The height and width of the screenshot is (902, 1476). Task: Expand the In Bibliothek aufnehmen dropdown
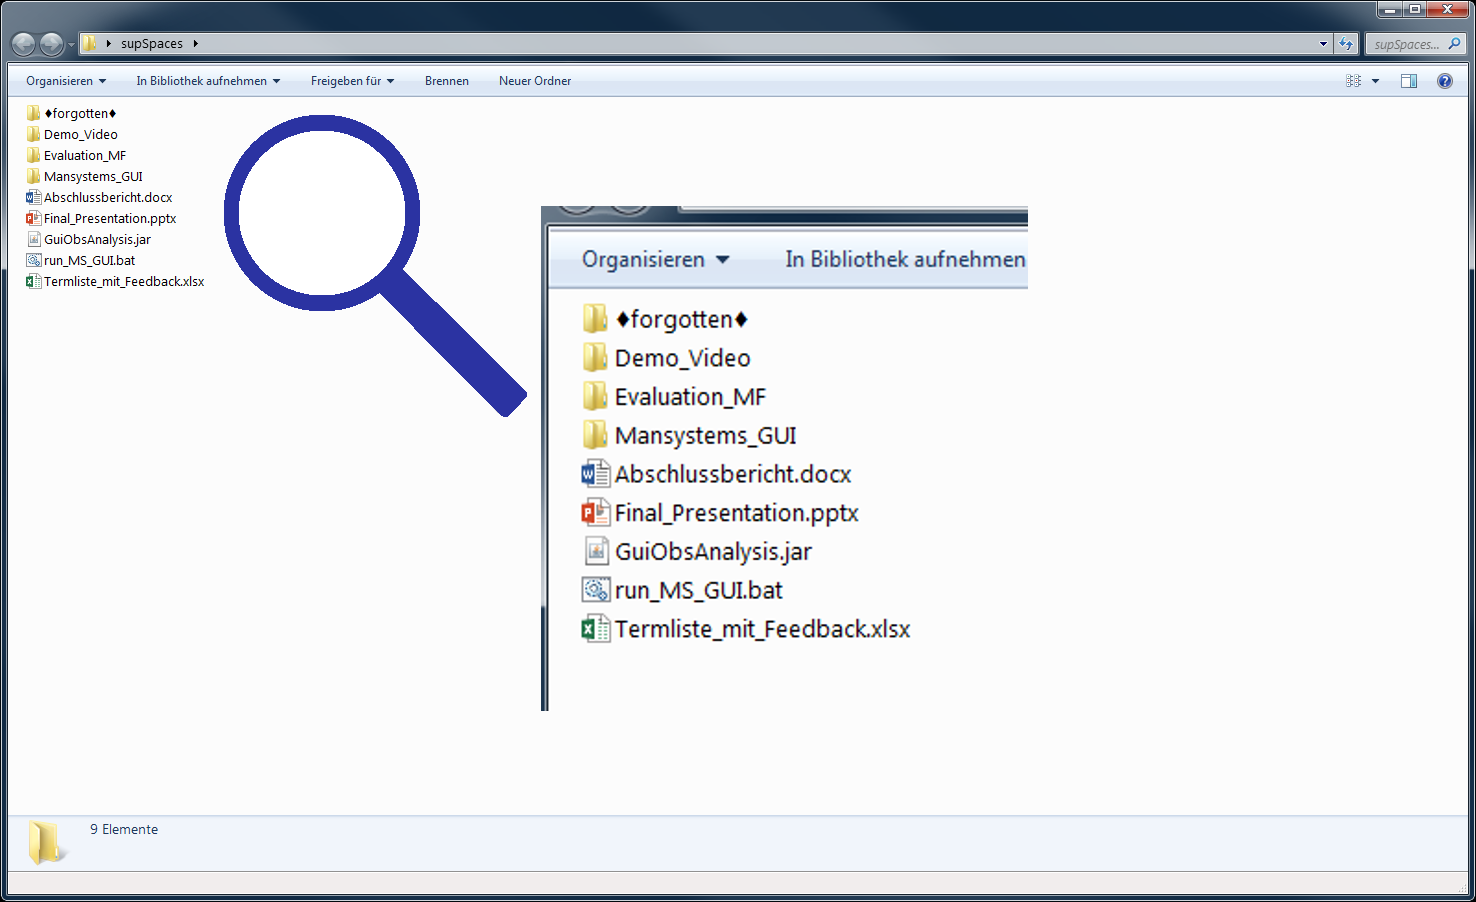click(x=208, y=81)
